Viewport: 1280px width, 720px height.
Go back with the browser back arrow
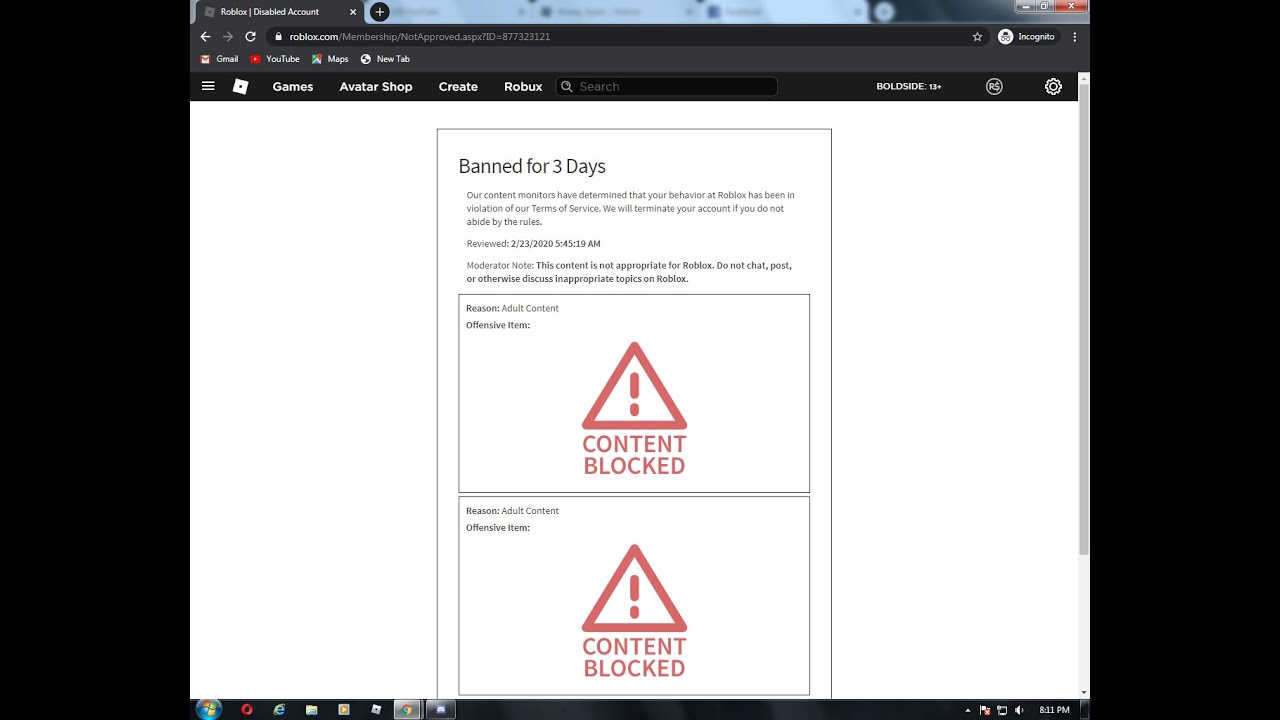coord(205,36)
